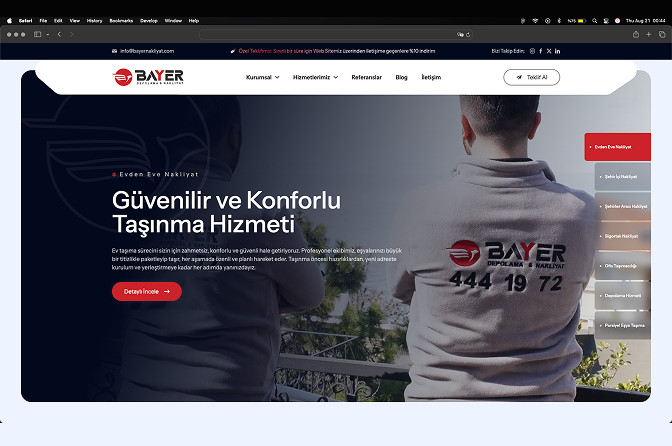Screen dimensions: 672x446
Task: Open the Referanslar page
Action: 366,77
